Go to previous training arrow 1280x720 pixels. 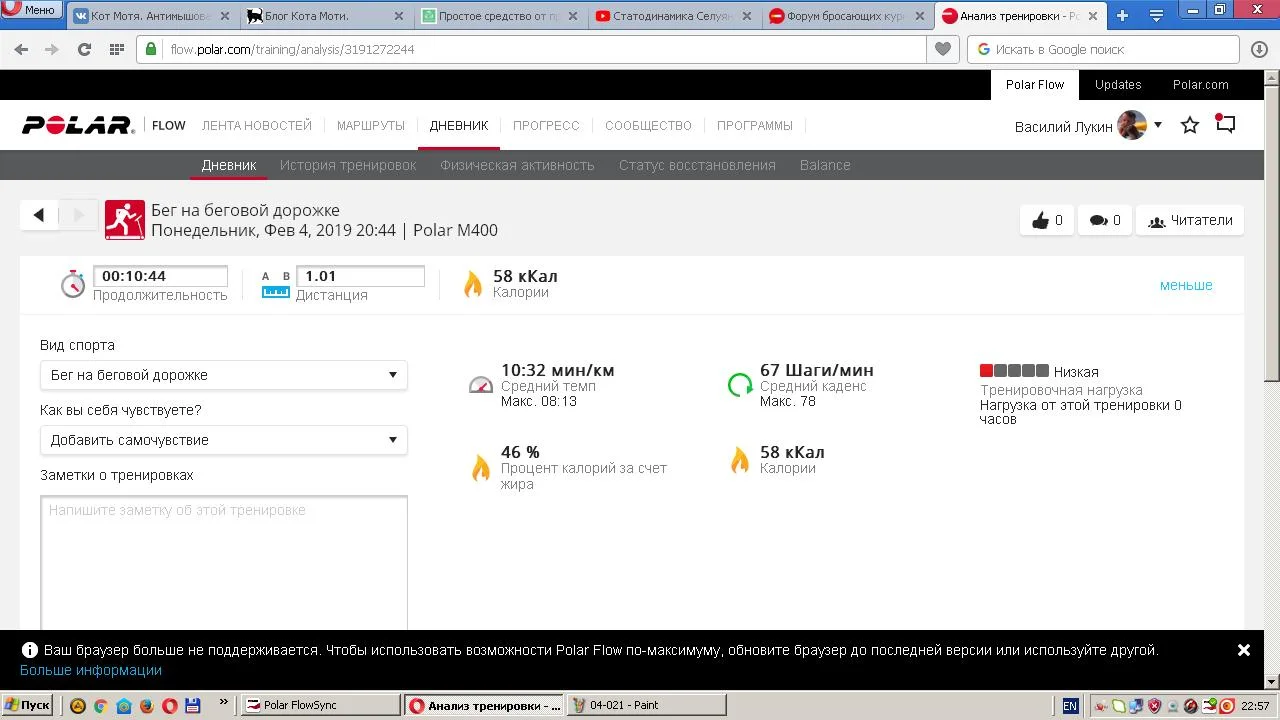click(x=39, y=215)
